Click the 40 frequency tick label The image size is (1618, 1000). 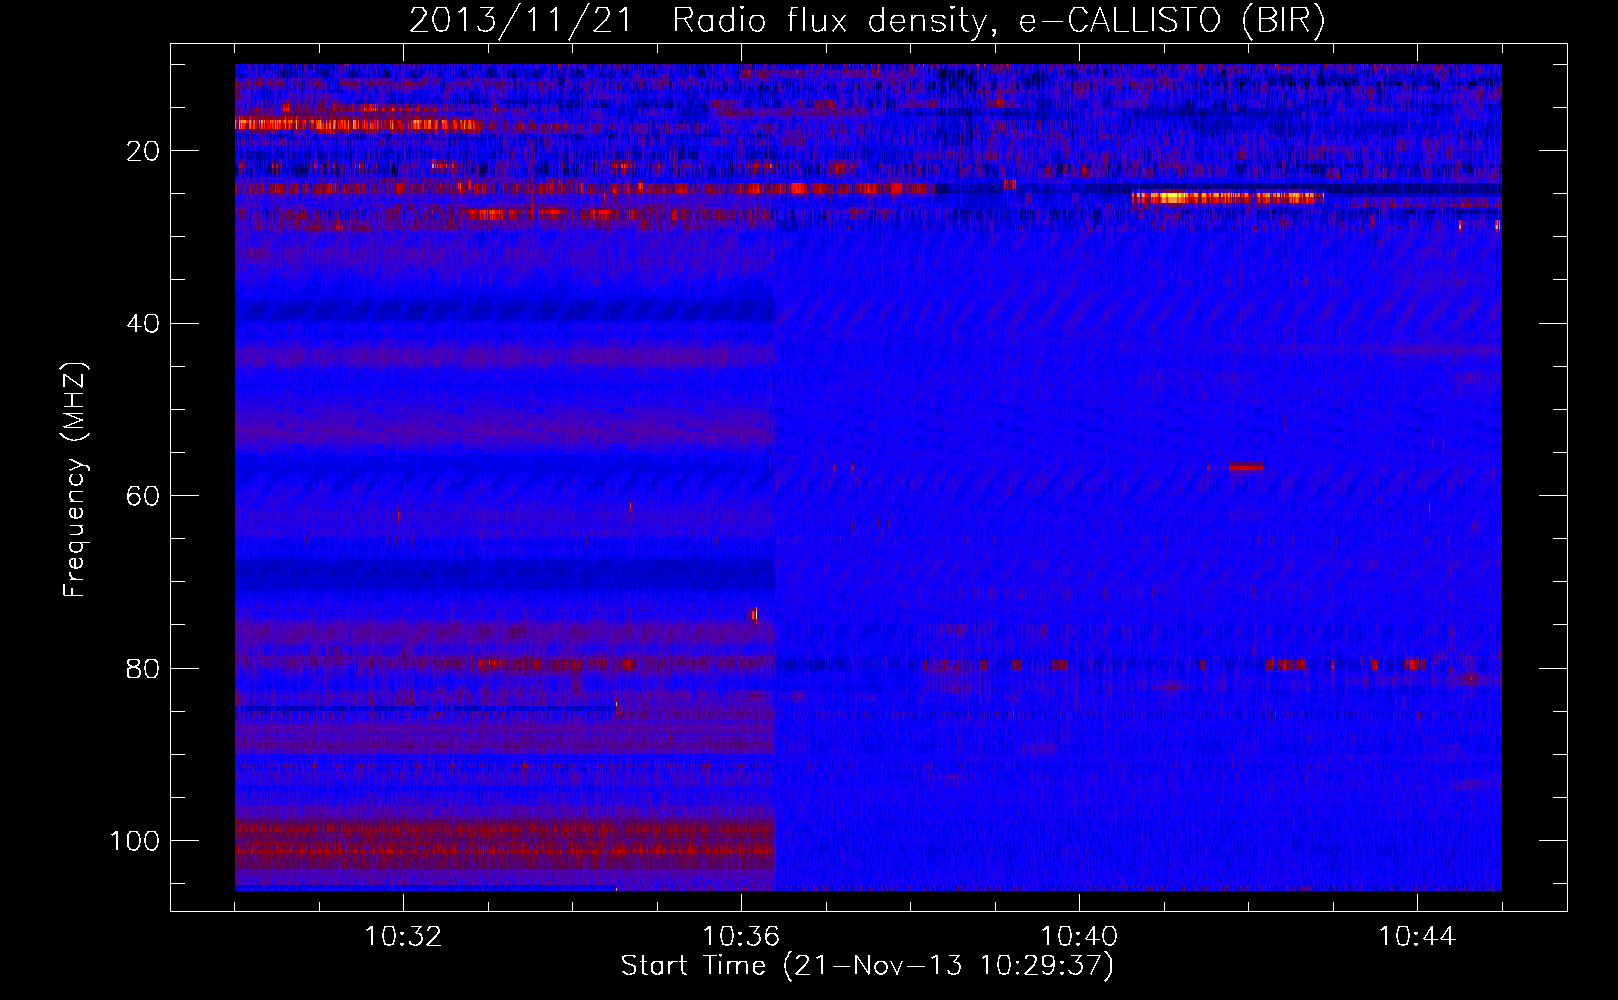(x=143, y=324)
